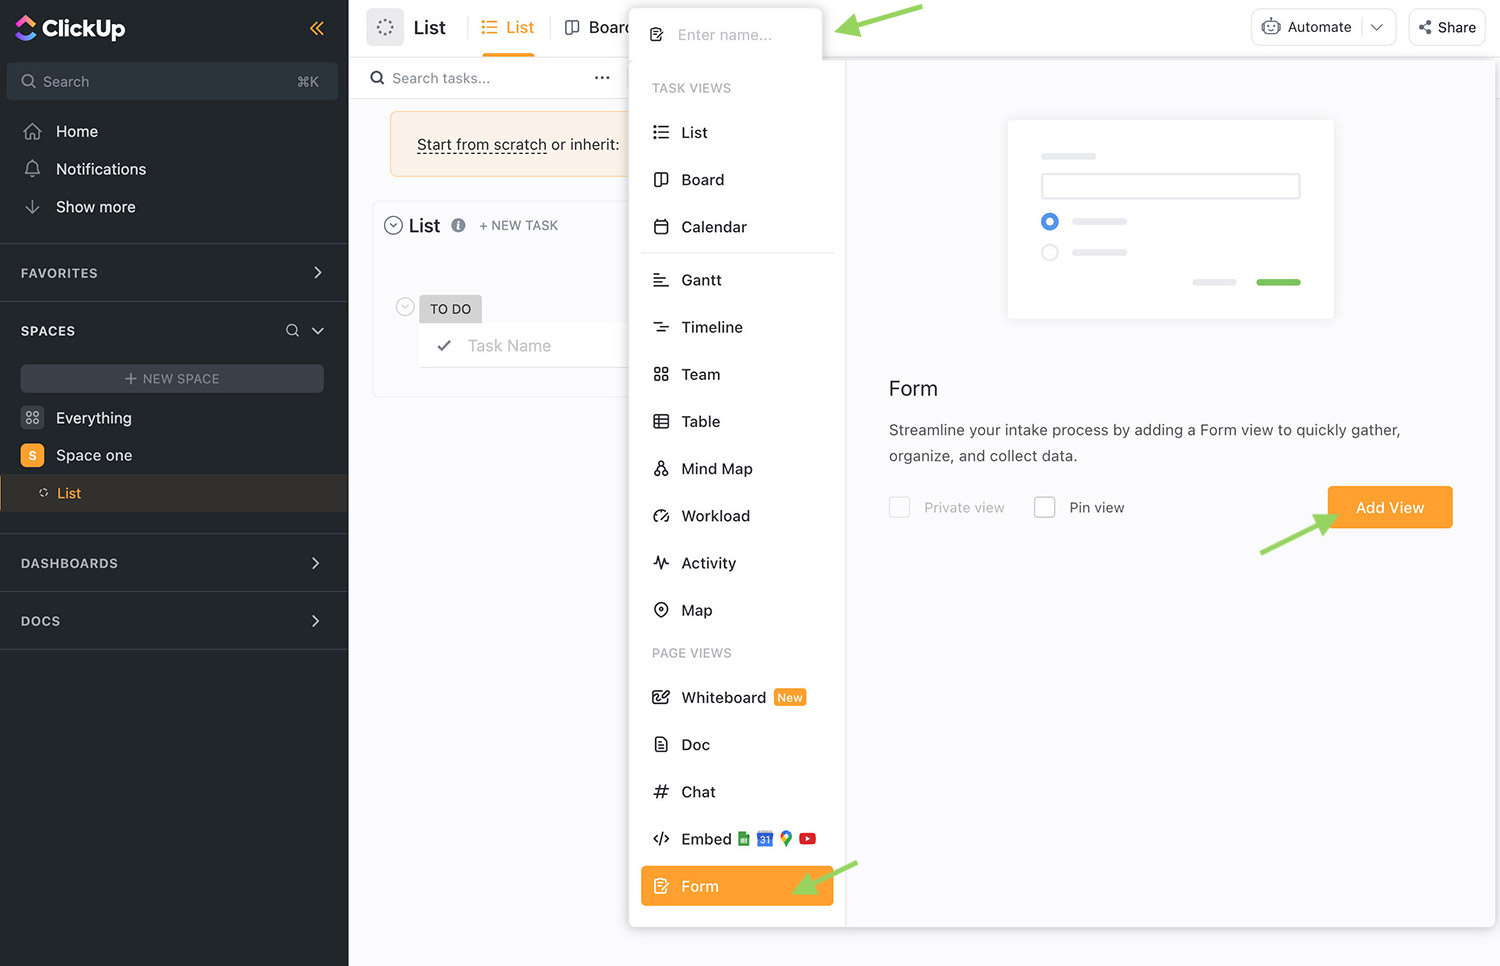1500x966 pixels.
Task: Go to Home in sidebar
Action: click(x=76, y=131)
